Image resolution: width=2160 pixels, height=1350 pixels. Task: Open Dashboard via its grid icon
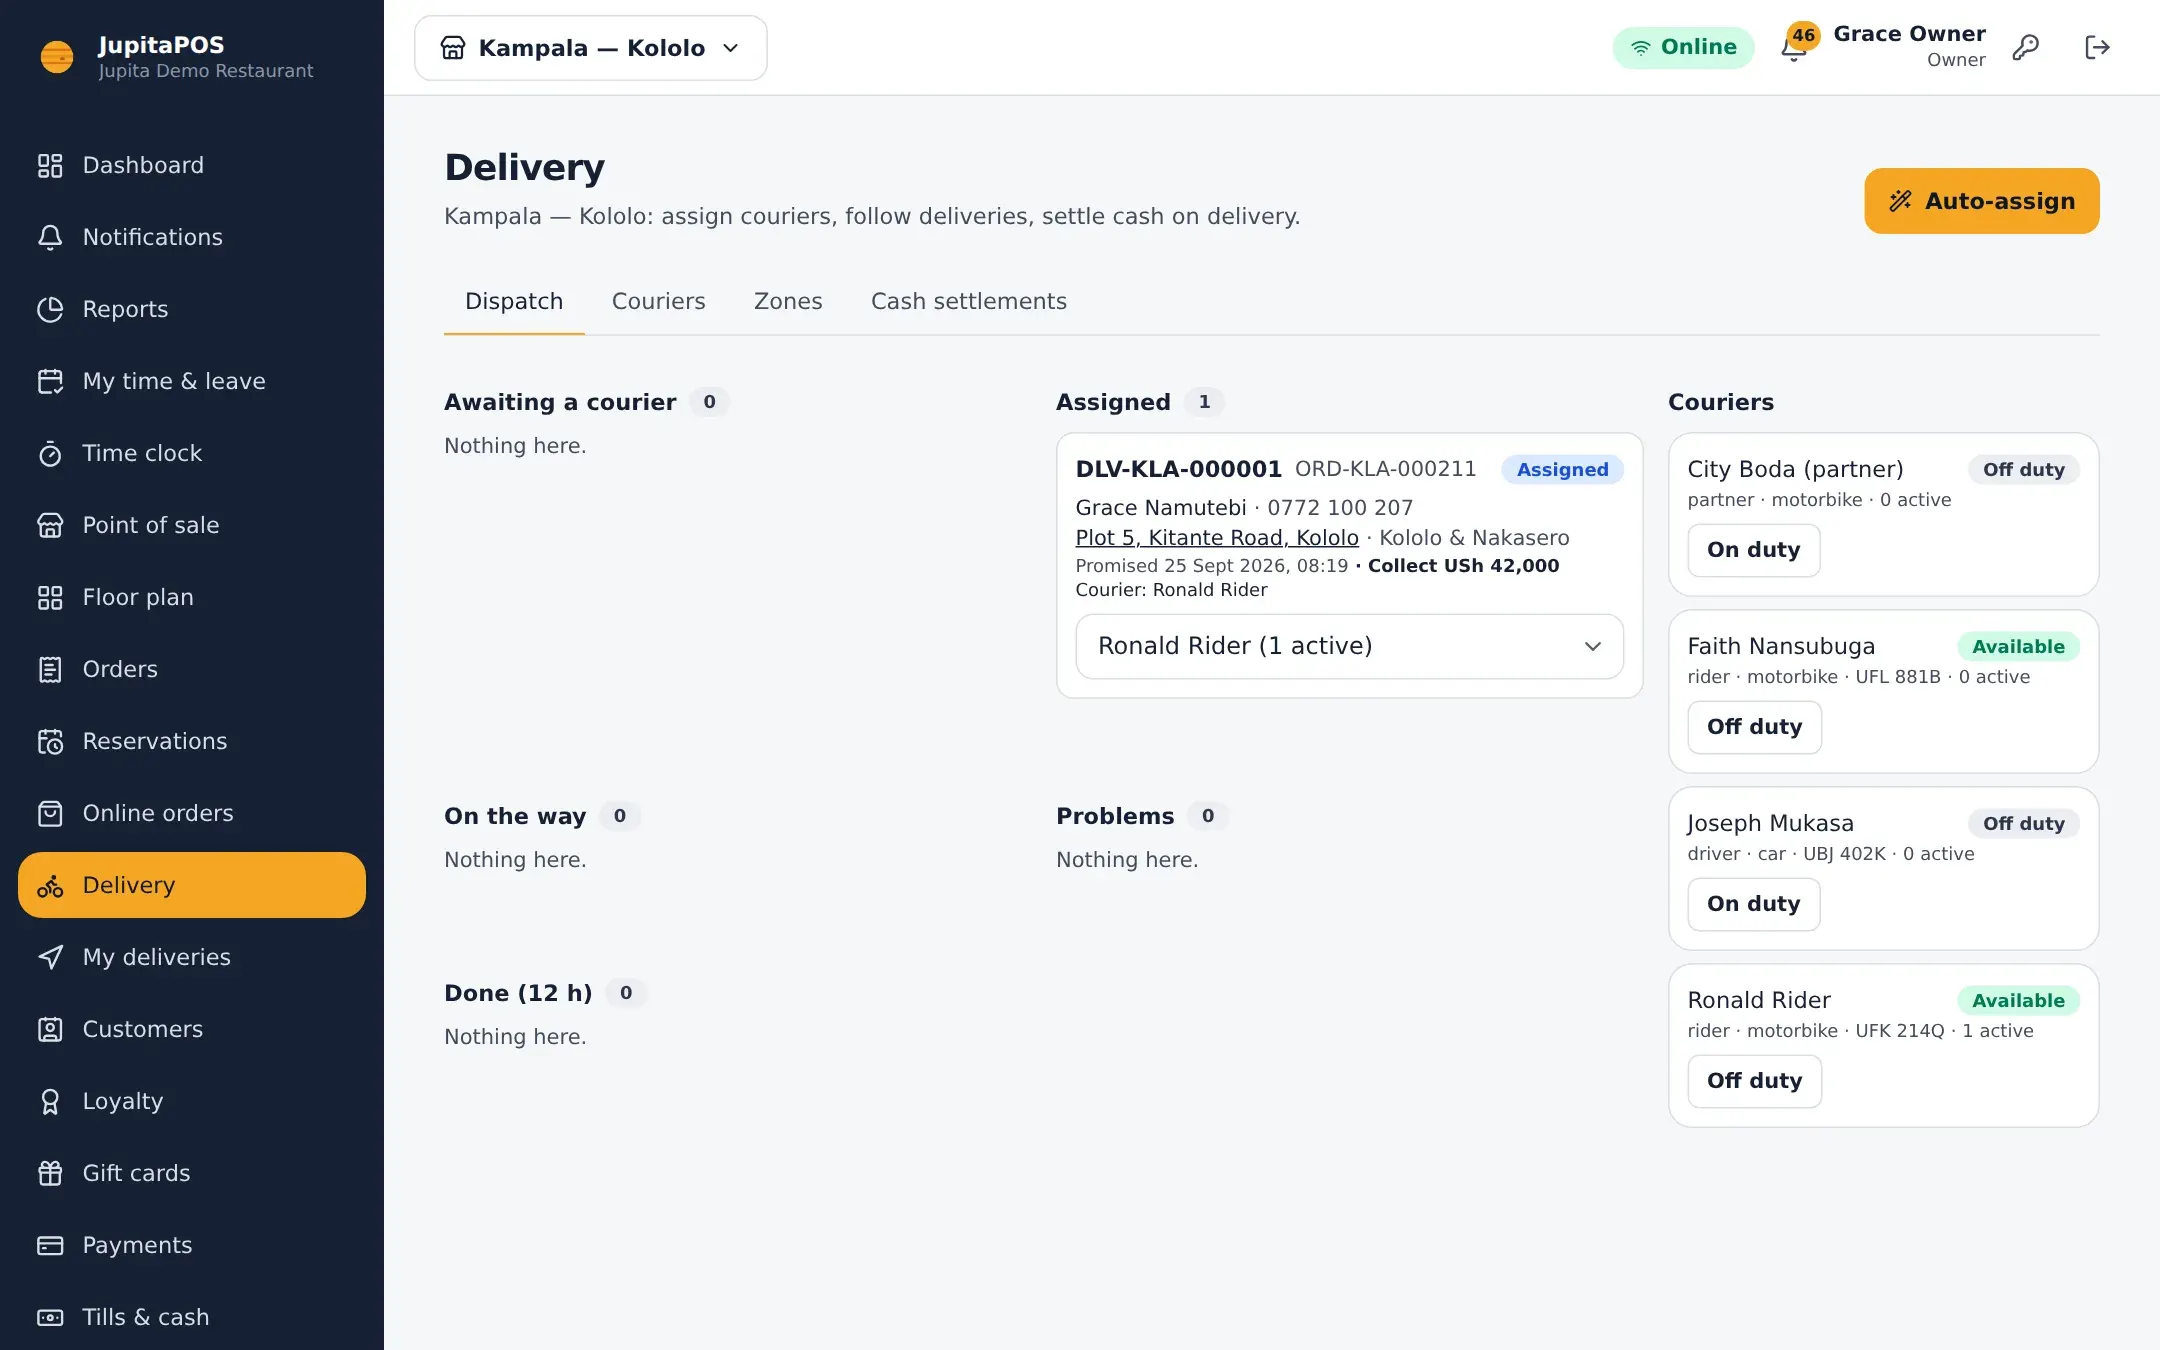coord(50,165)
